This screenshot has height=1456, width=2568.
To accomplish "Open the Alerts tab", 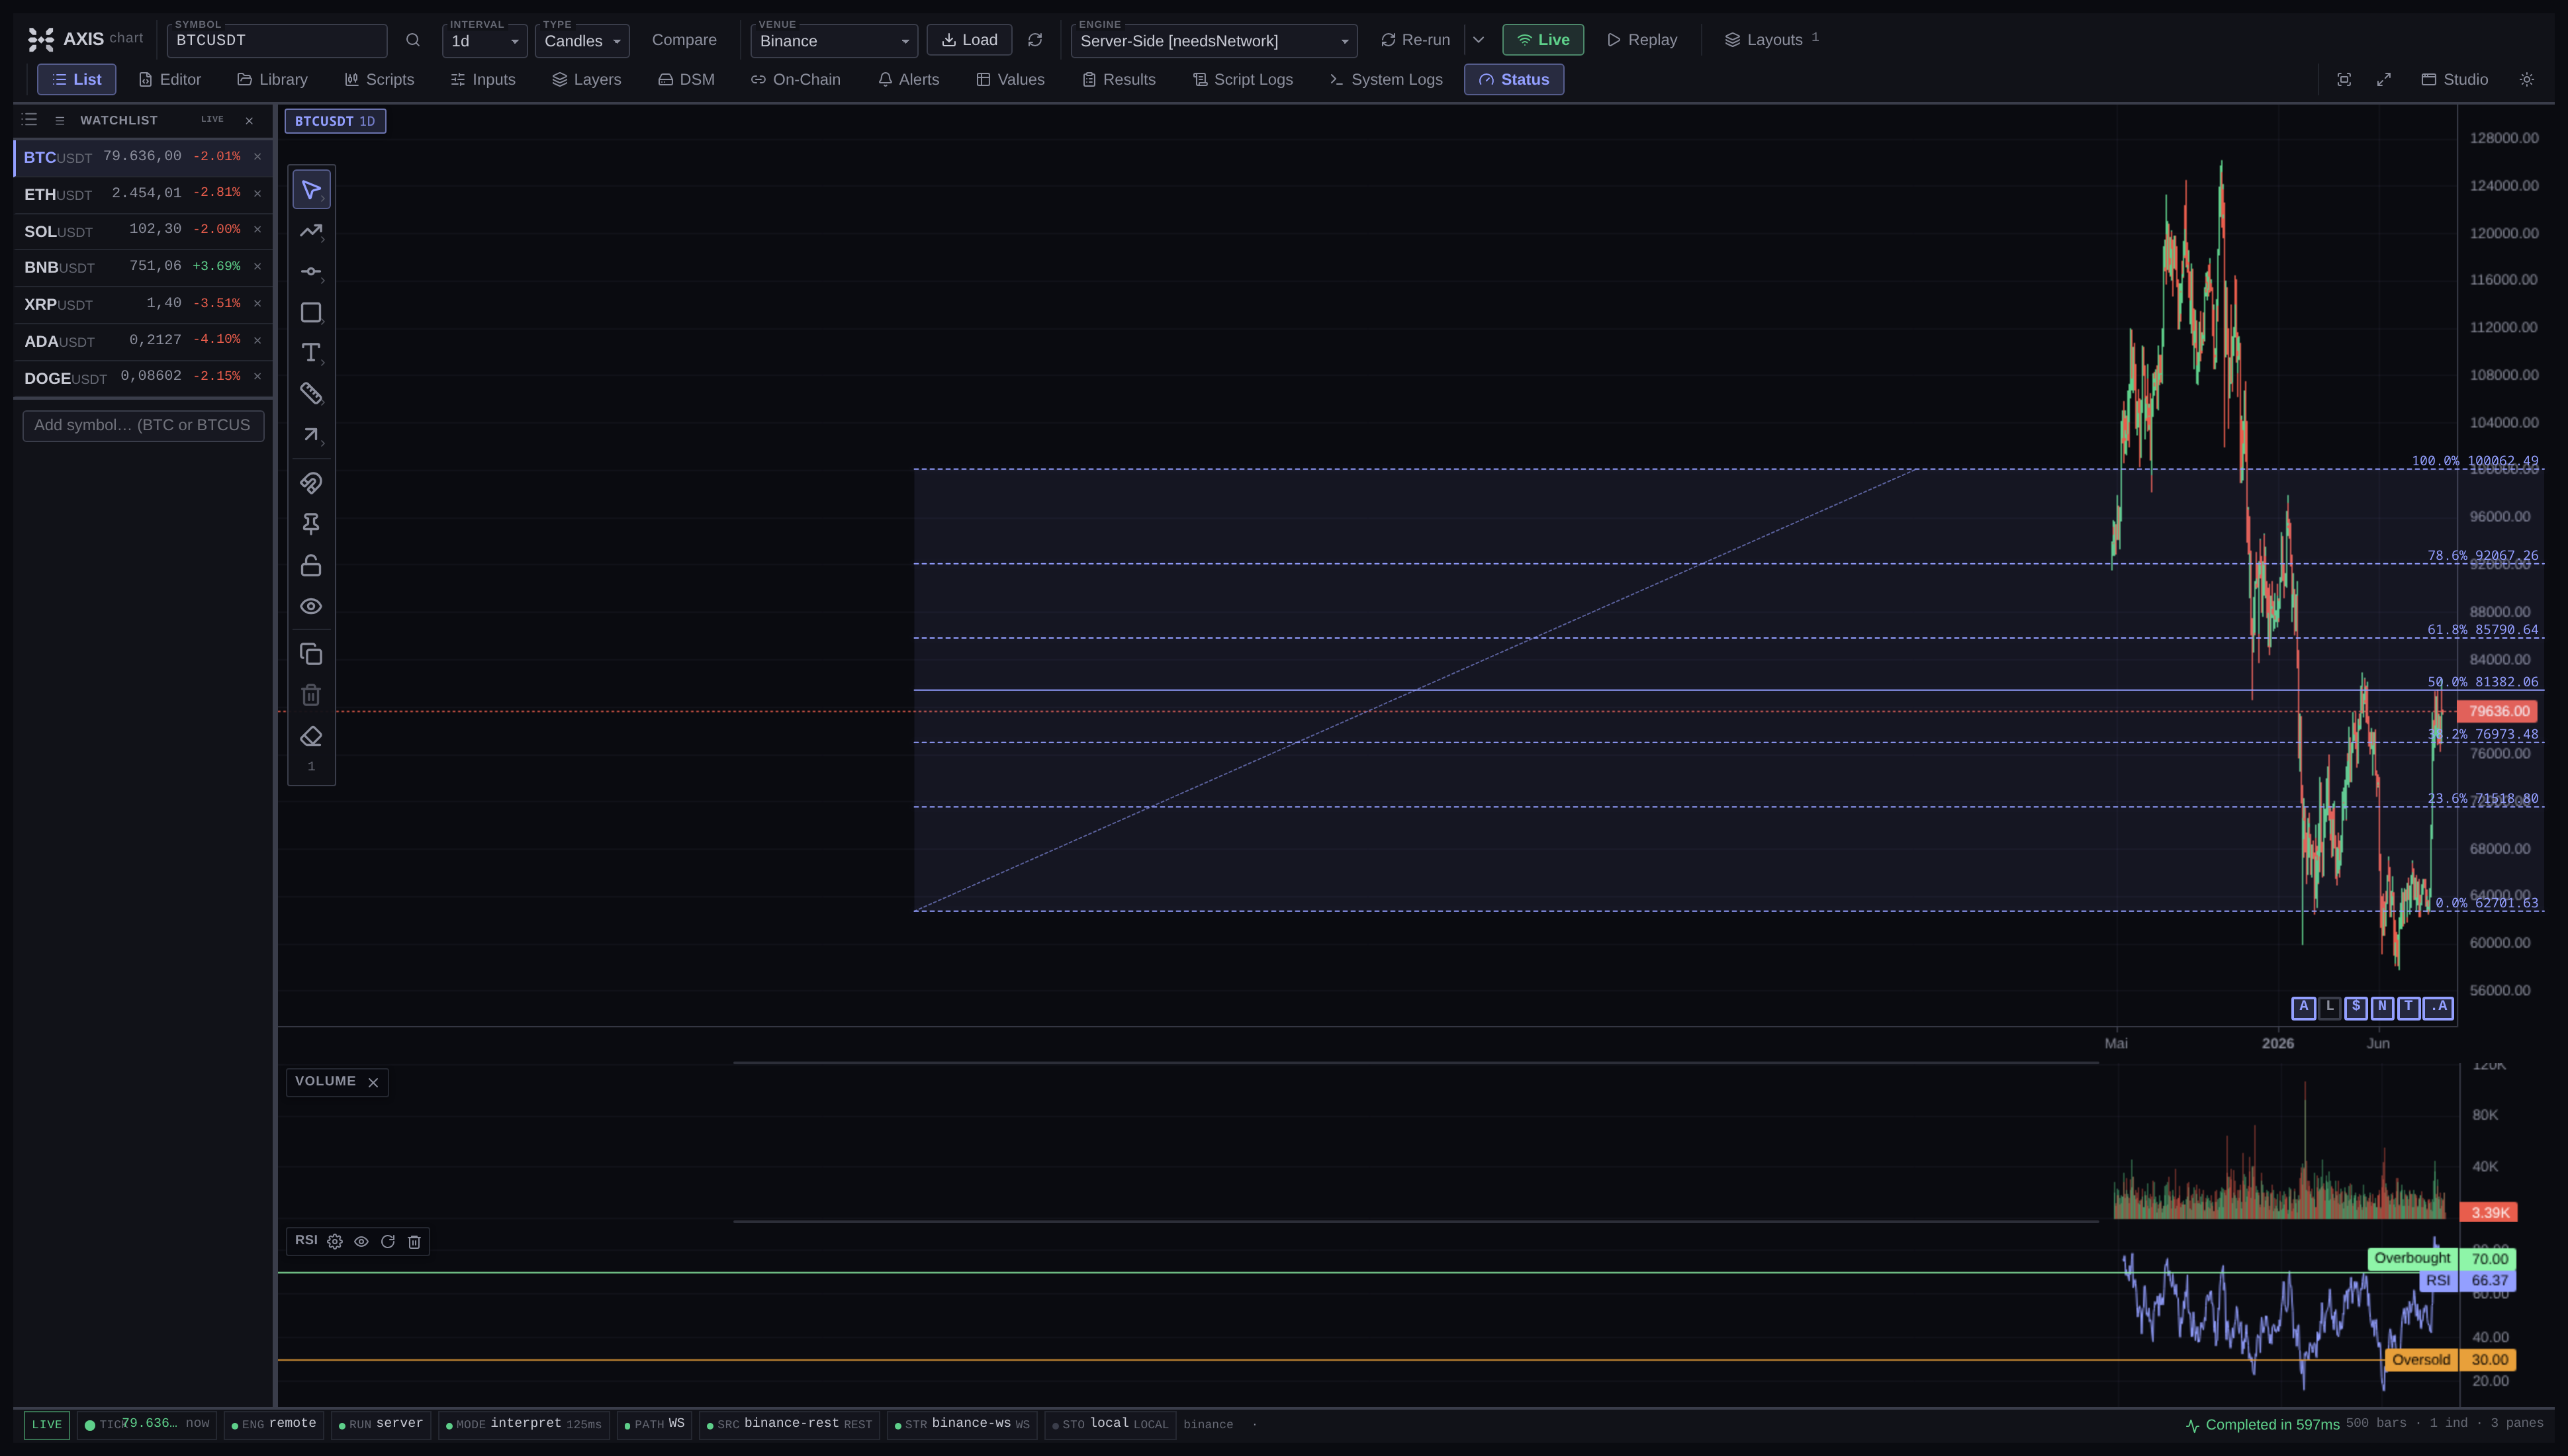I will [909, 80].
